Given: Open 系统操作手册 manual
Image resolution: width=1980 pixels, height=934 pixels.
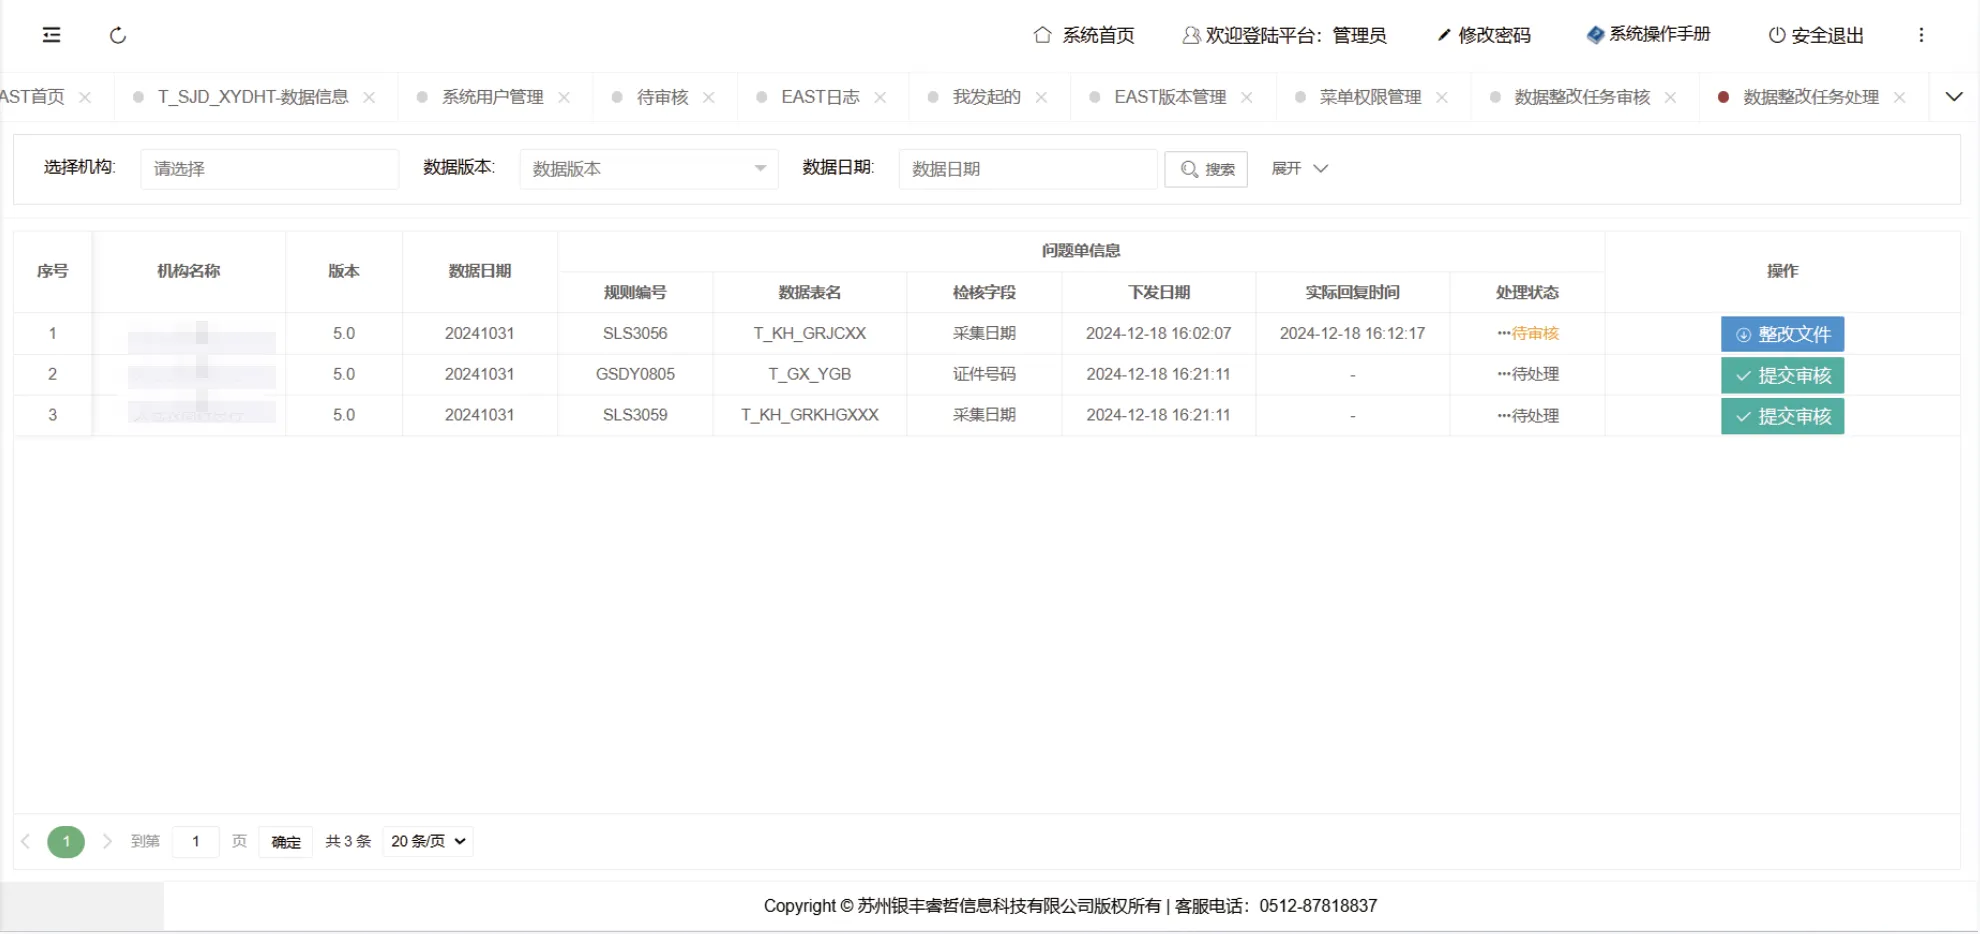Looking at the screenshot, I should (1648, 34).
